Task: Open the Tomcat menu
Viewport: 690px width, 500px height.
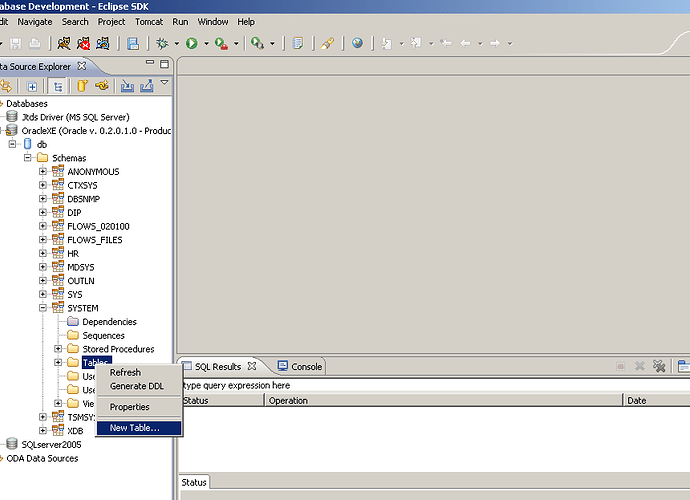Action: pyautogui.click(x=149, y=22)
